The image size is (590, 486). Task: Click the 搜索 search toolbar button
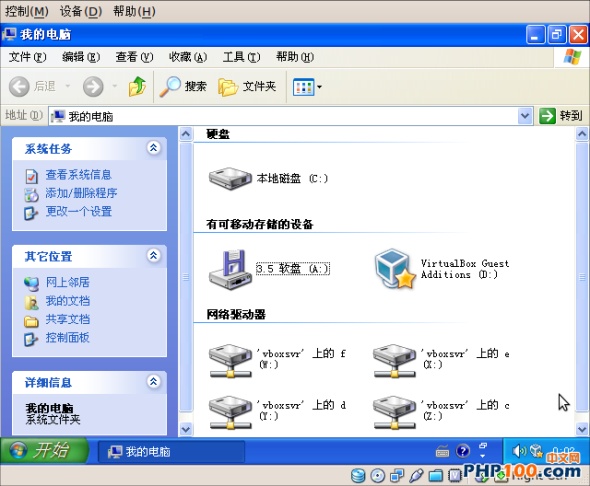point(183,87)
